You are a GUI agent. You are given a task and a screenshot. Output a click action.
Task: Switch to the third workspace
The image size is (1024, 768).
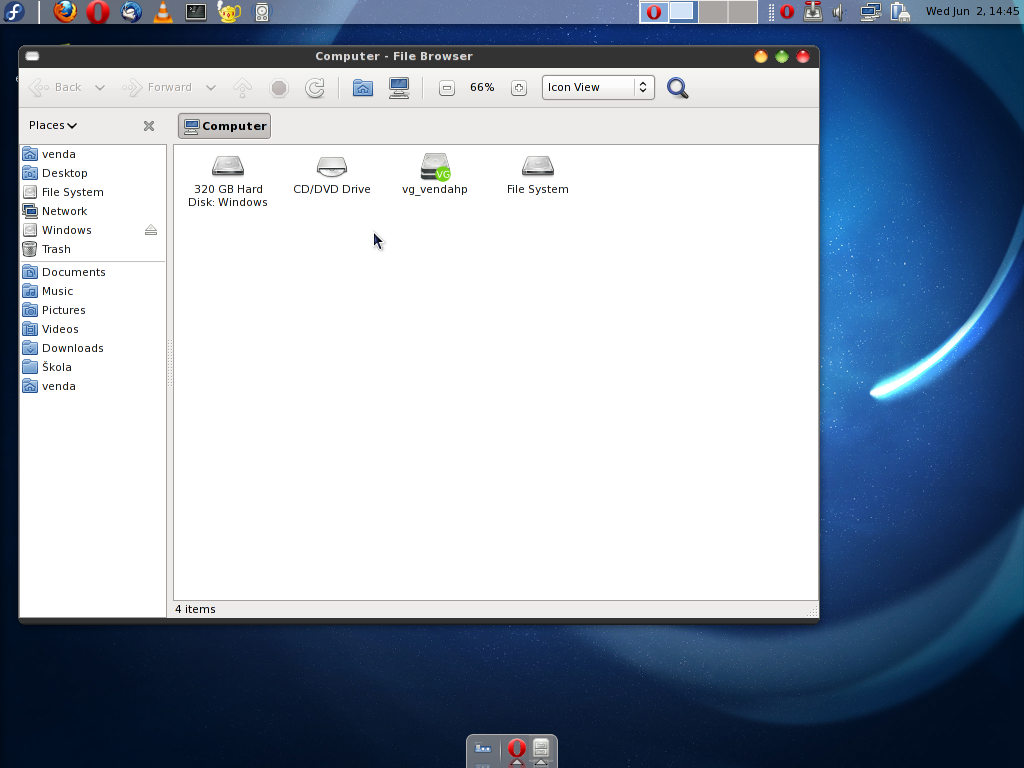(x=713, y=12)
